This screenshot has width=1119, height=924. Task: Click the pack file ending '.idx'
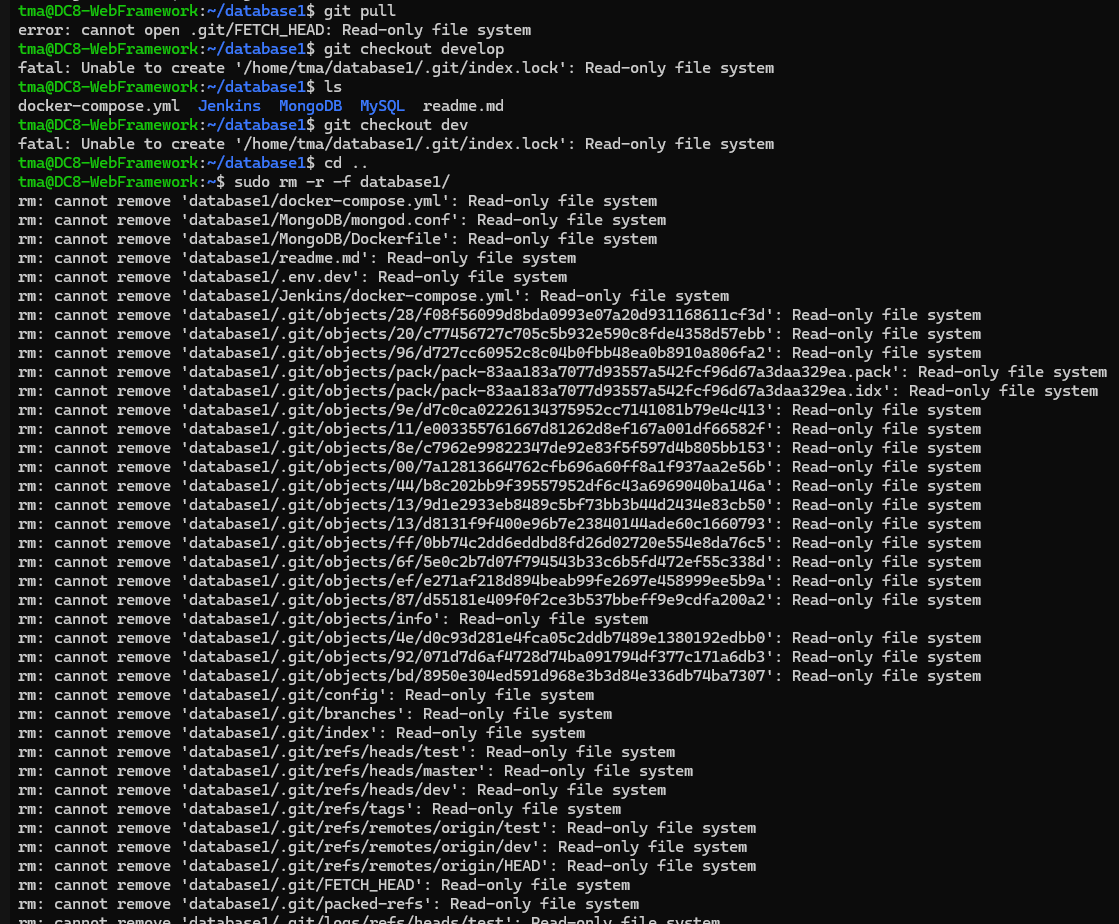pos(535,391)
